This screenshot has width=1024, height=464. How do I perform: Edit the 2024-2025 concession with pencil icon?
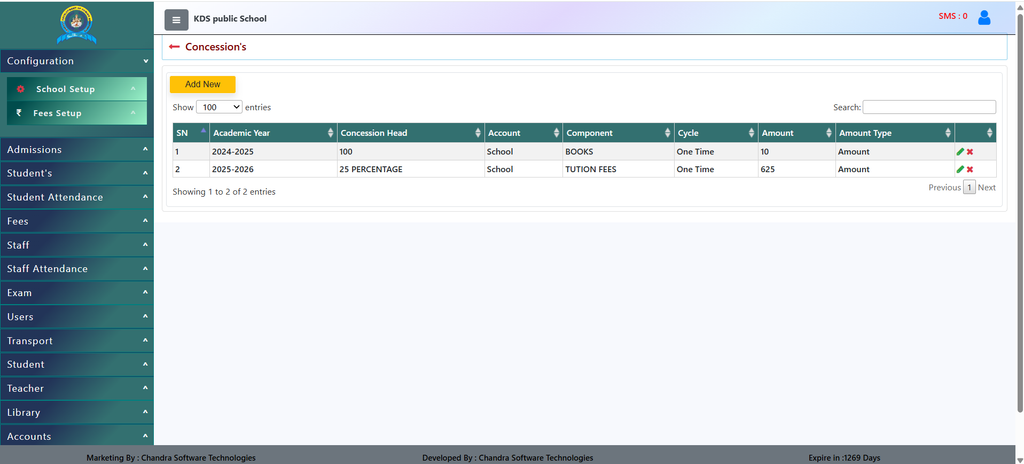(960, 152)
